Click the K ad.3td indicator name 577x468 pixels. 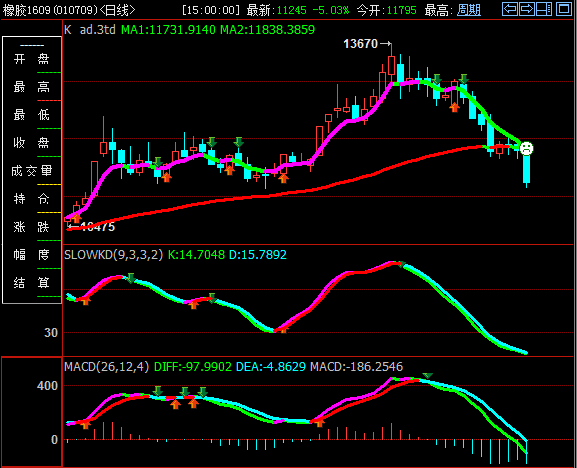coord(90,30)
